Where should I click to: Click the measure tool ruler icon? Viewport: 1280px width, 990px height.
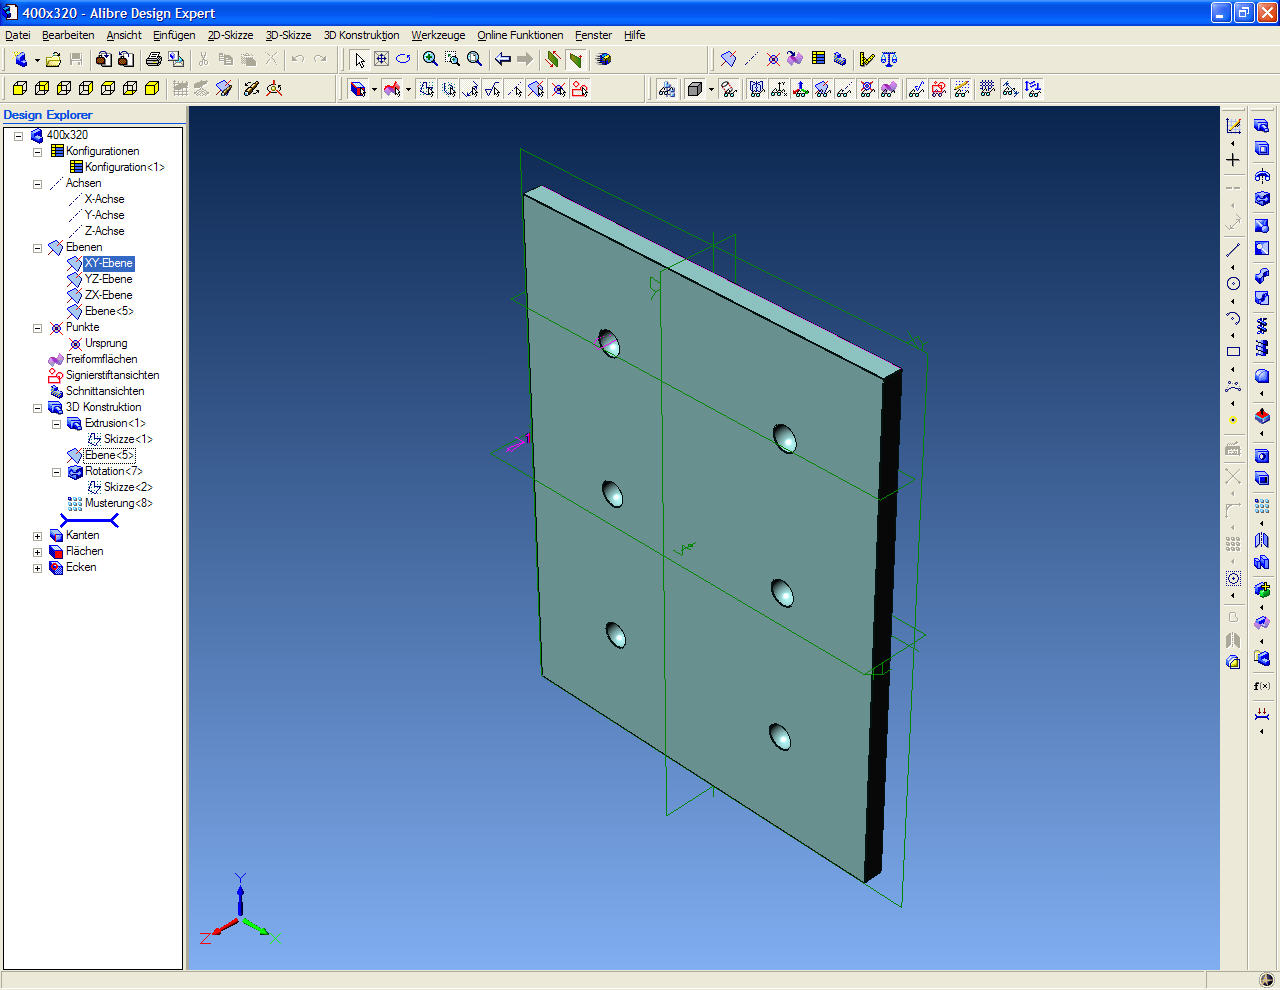(866, 60)
